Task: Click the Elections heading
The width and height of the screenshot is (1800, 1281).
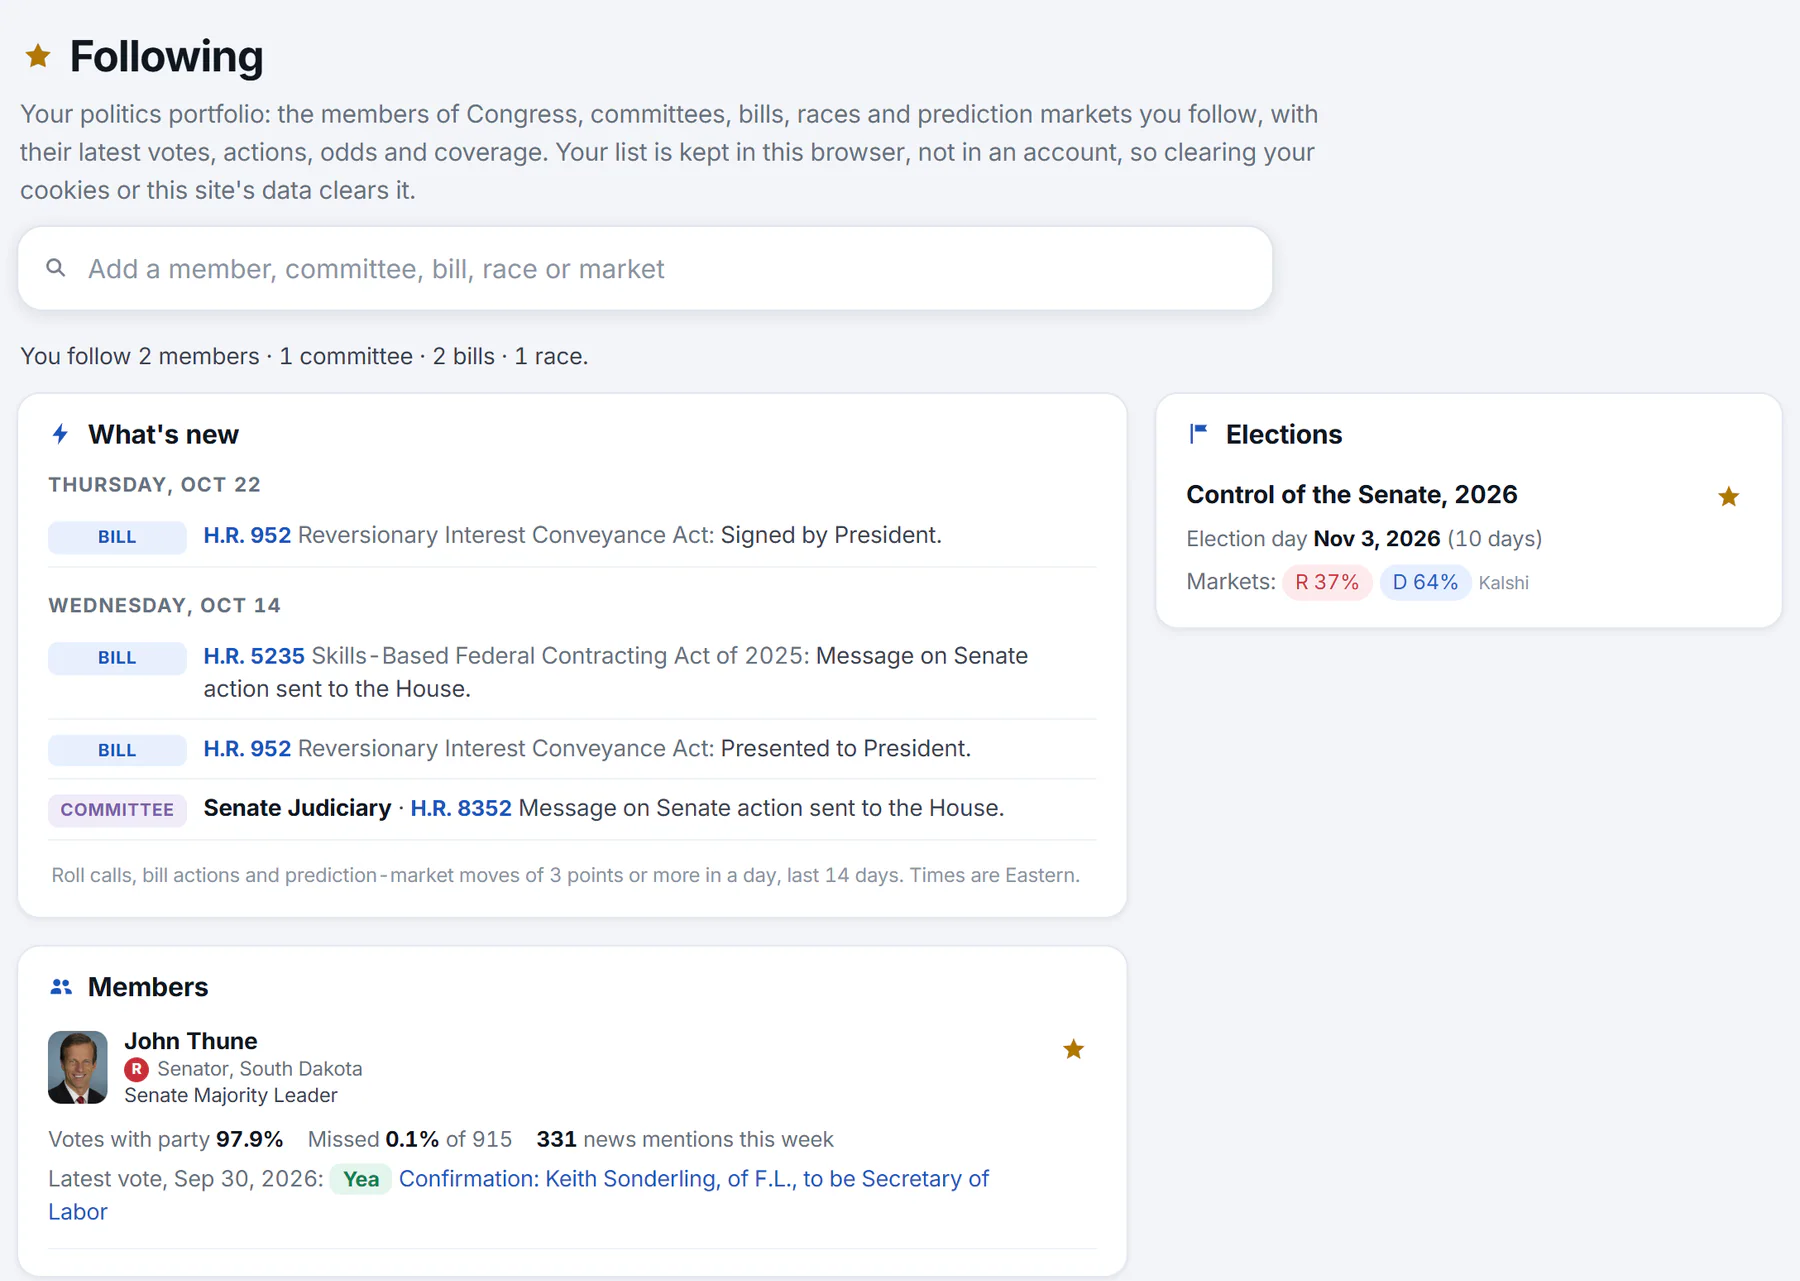Action: [1284, 434]
